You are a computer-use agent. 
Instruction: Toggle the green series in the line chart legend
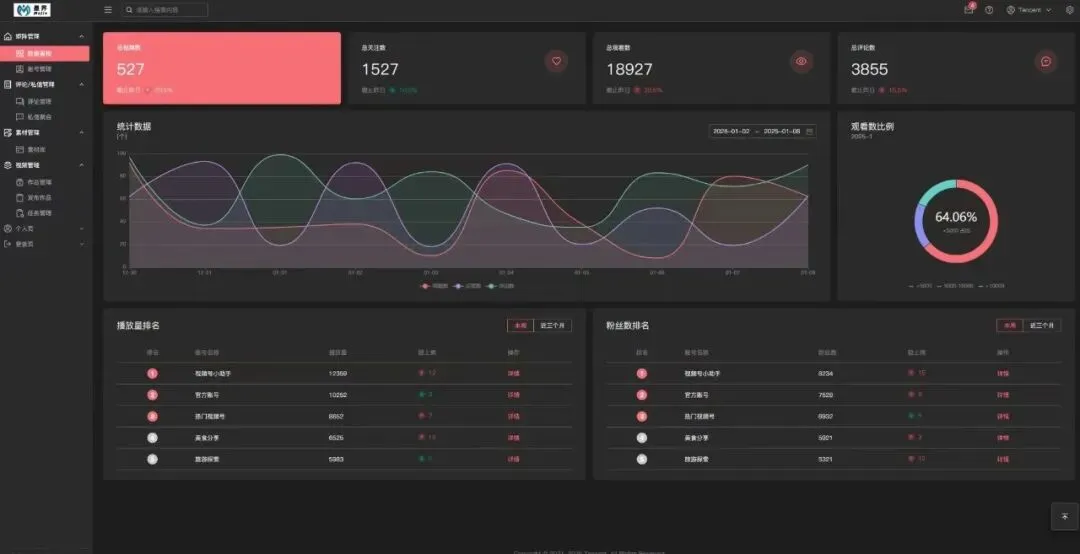[x=501, y=286]
